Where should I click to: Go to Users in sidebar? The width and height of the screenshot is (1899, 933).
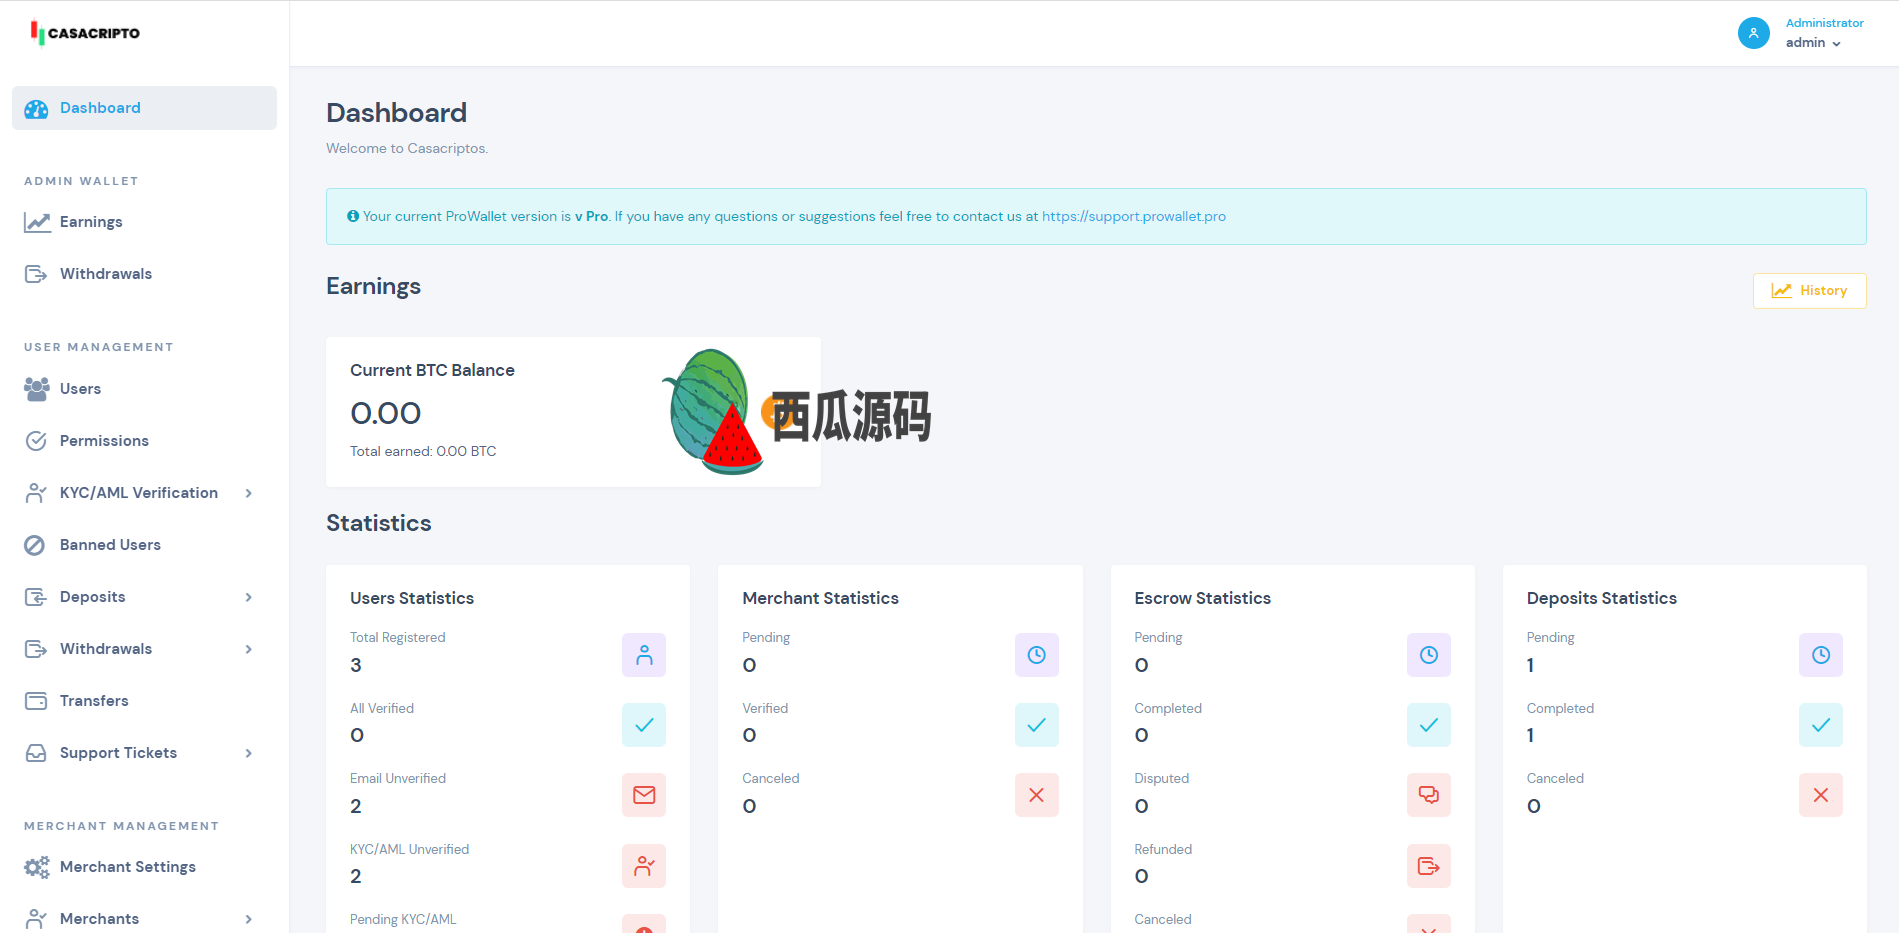pos(80,389)
